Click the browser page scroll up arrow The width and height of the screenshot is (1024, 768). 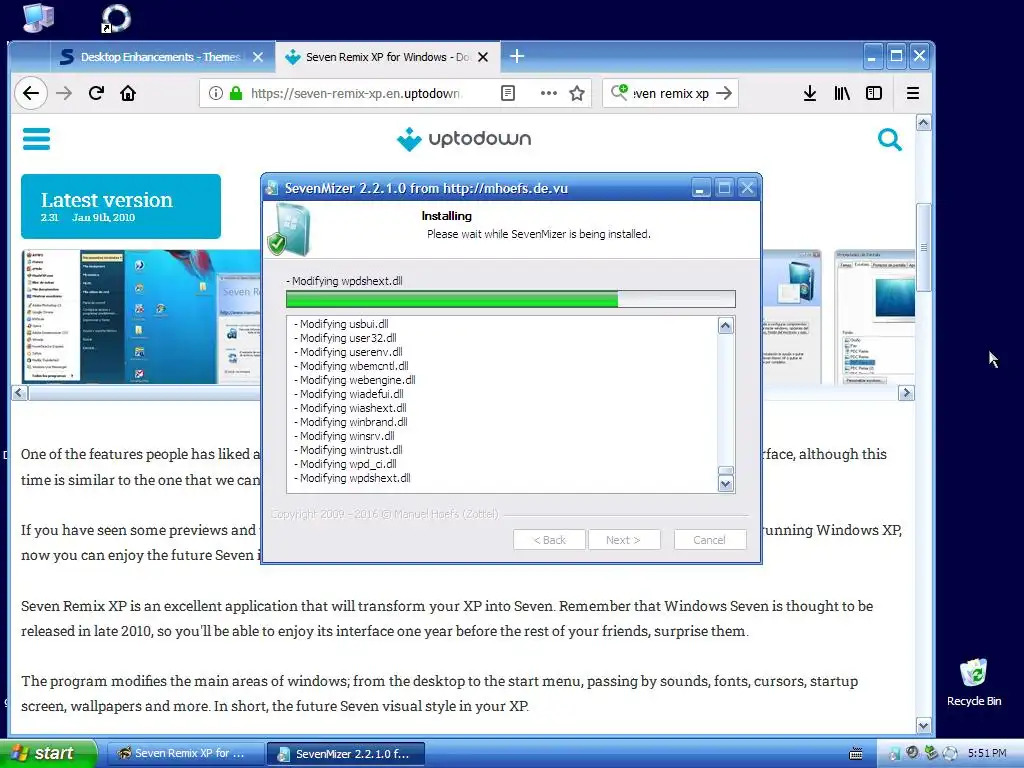923,123
